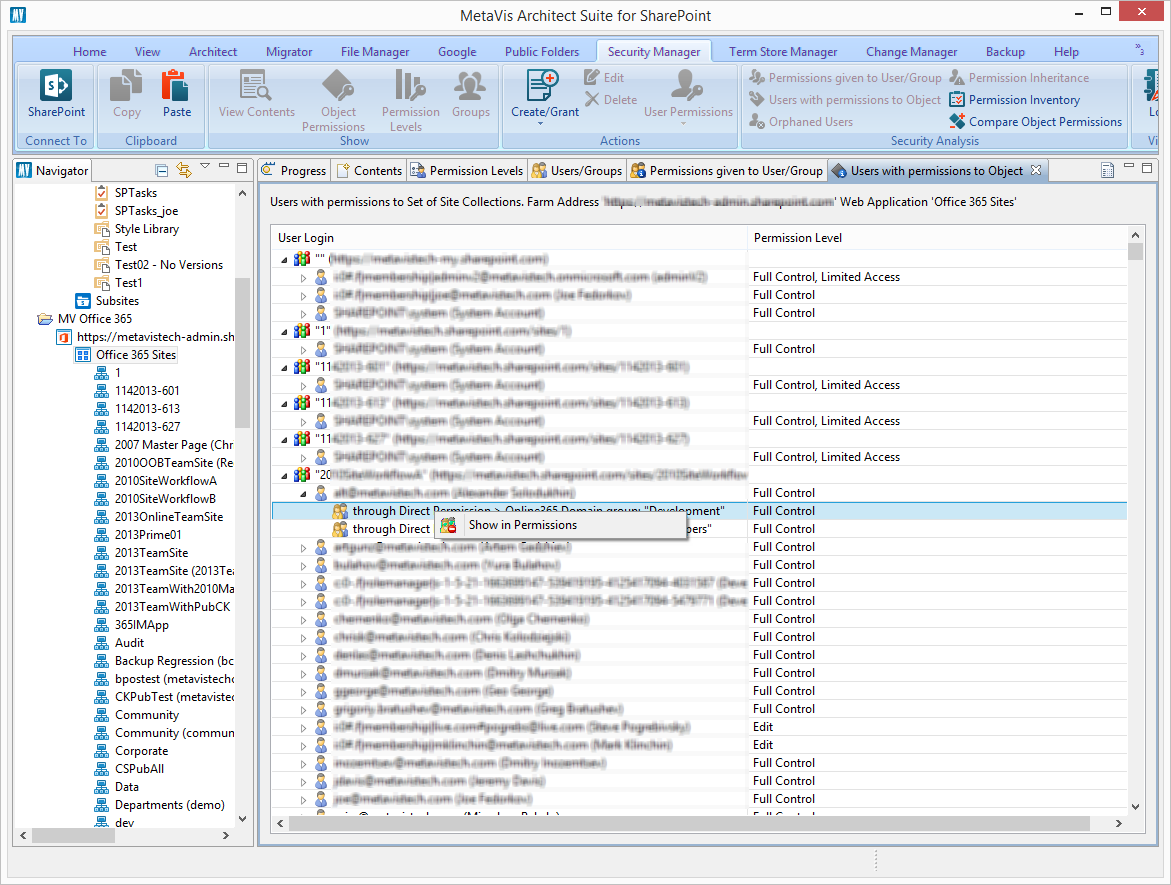Image resolution: width=1171 pixels, height=885 pixels.
Task: Toggle Link with Editor in Navigator
Action: click(183, 170)
